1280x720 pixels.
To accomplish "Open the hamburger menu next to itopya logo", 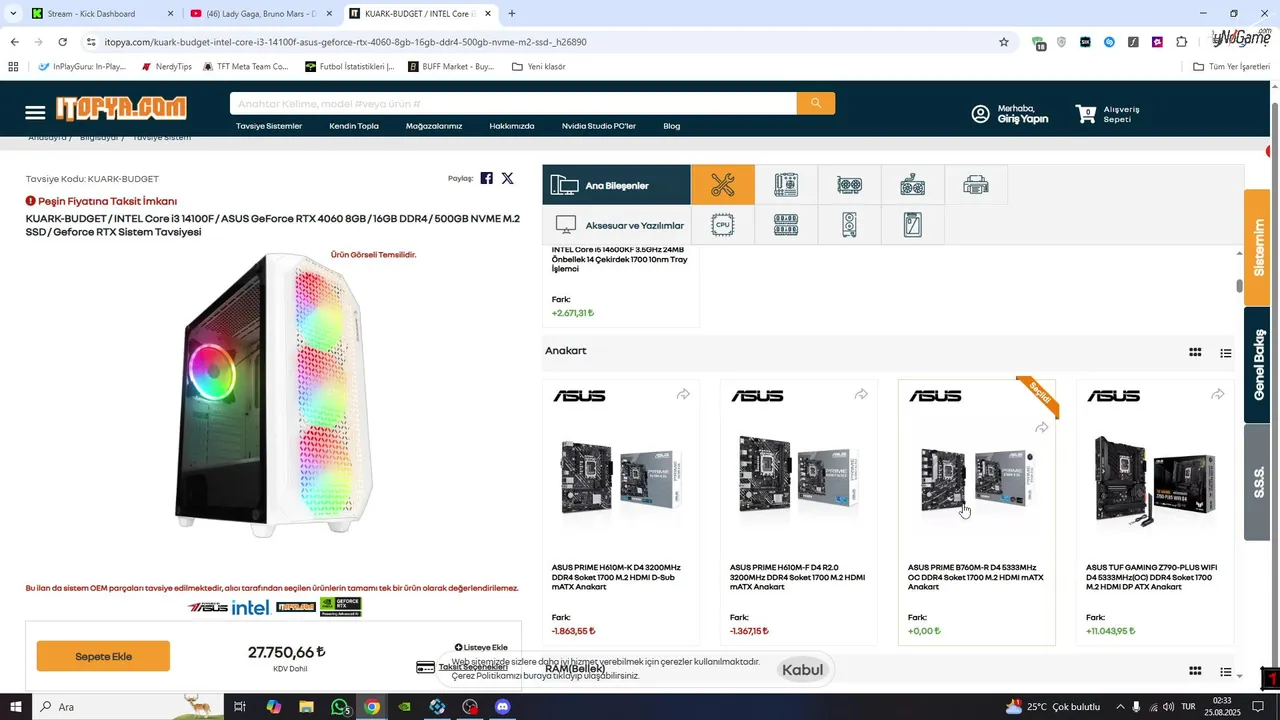I will [35, 113].
